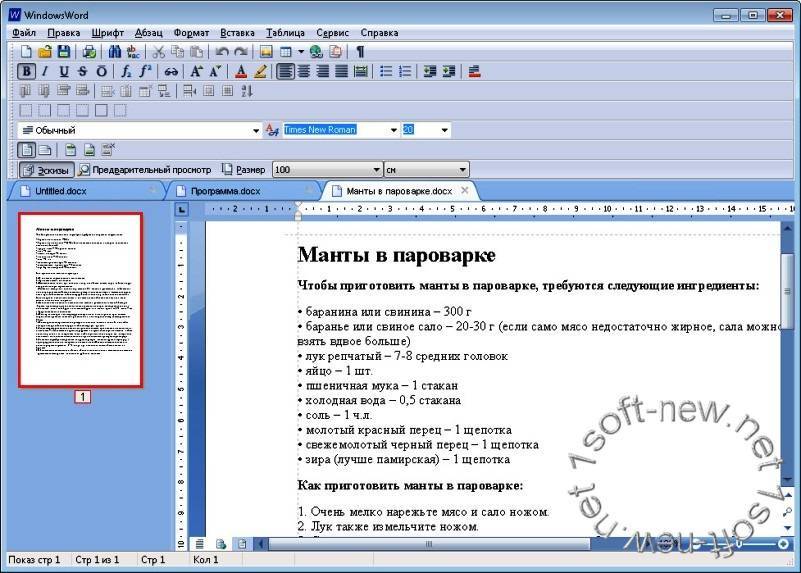Sort A-Z icon in table toolbar
This screenshot has height=573, width=801.
coord(247,91)
